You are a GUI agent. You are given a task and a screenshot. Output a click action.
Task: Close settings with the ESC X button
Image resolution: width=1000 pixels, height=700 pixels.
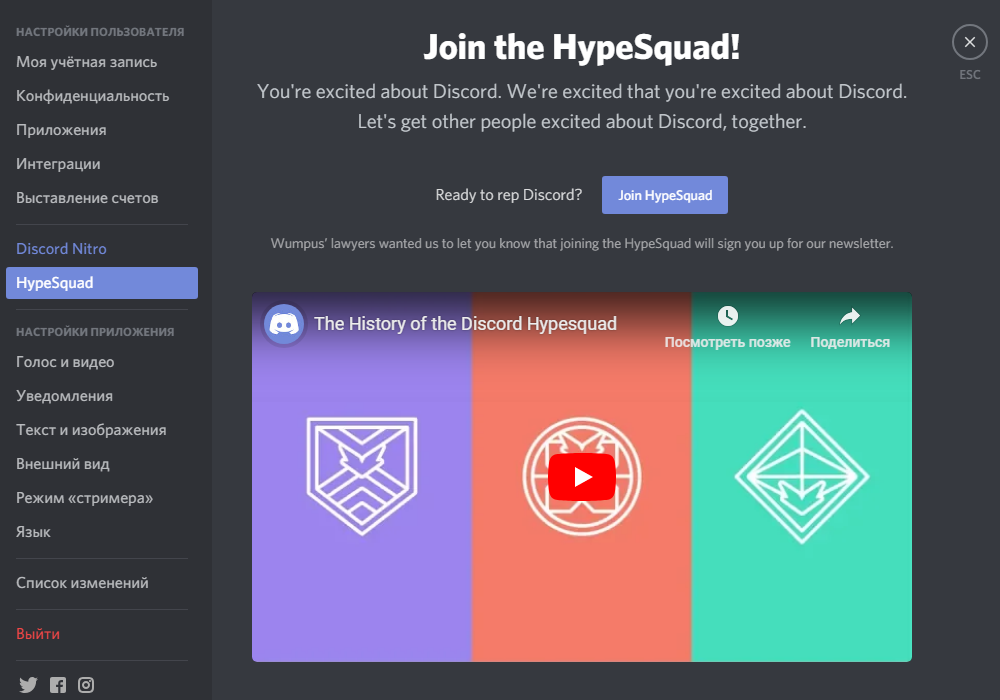pos(969,42)
